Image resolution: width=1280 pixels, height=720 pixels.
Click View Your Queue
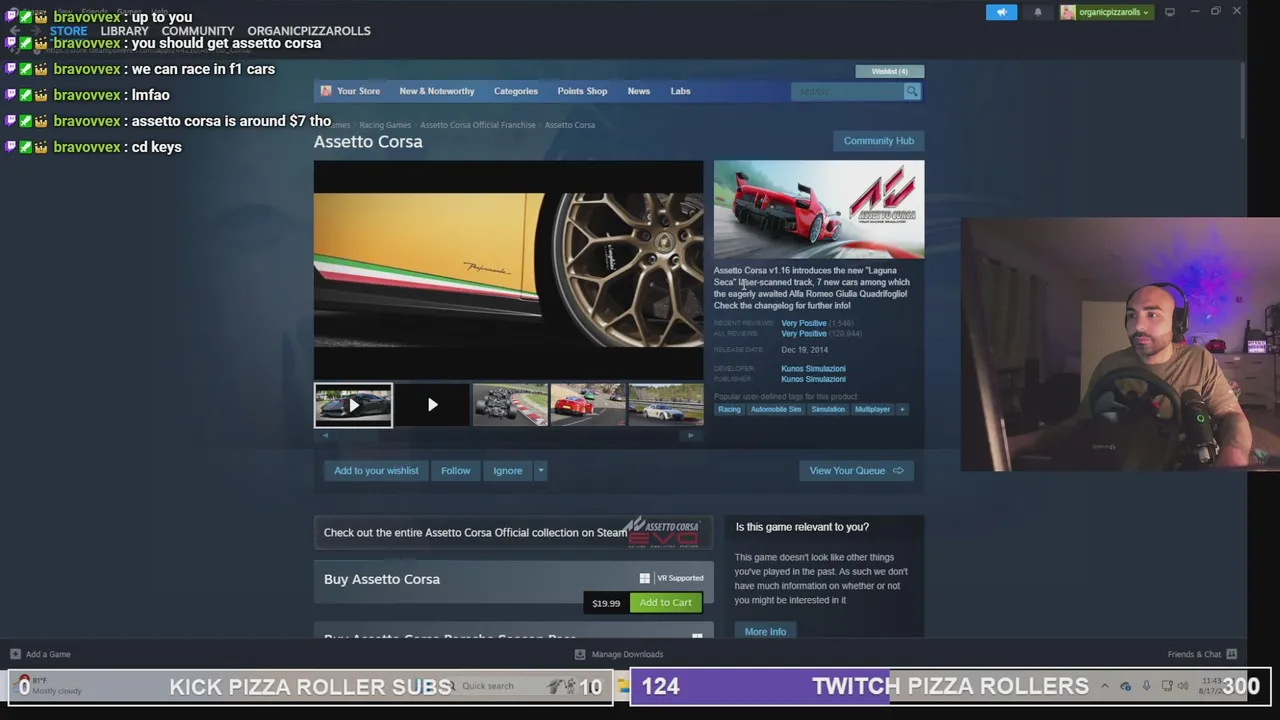point(856,471)
